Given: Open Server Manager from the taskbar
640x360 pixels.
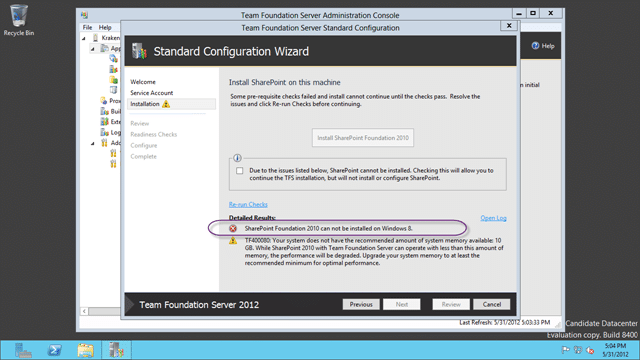Looking at the screenshot, I should tap(23, 350).
